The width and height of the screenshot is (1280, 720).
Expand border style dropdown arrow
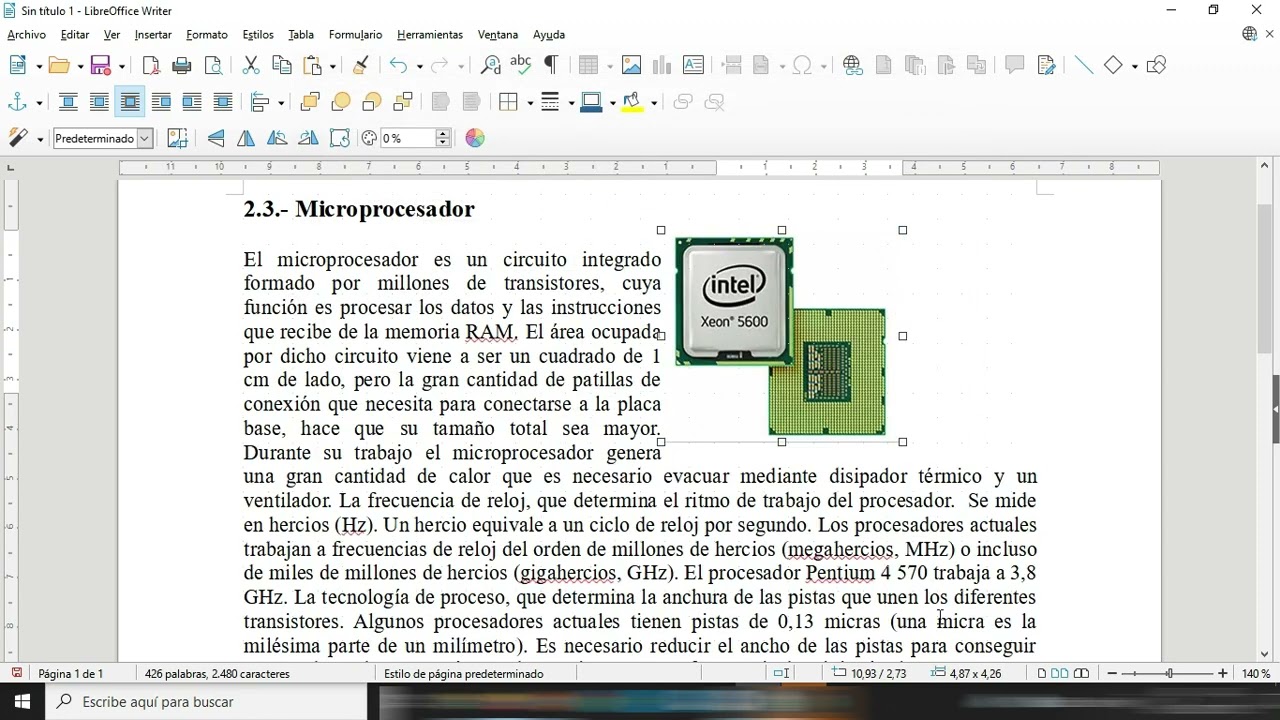(x=570, y=103)
